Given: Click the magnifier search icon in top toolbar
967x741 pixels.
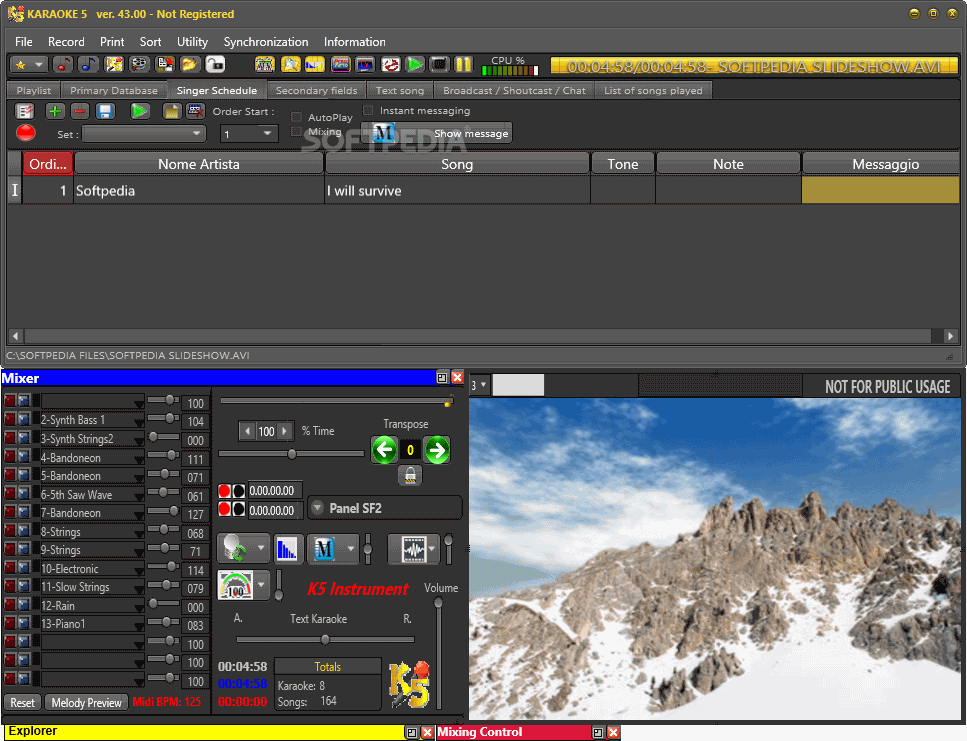Looking at the screenshot, I should pyautogui.click(x=290, y=64).
